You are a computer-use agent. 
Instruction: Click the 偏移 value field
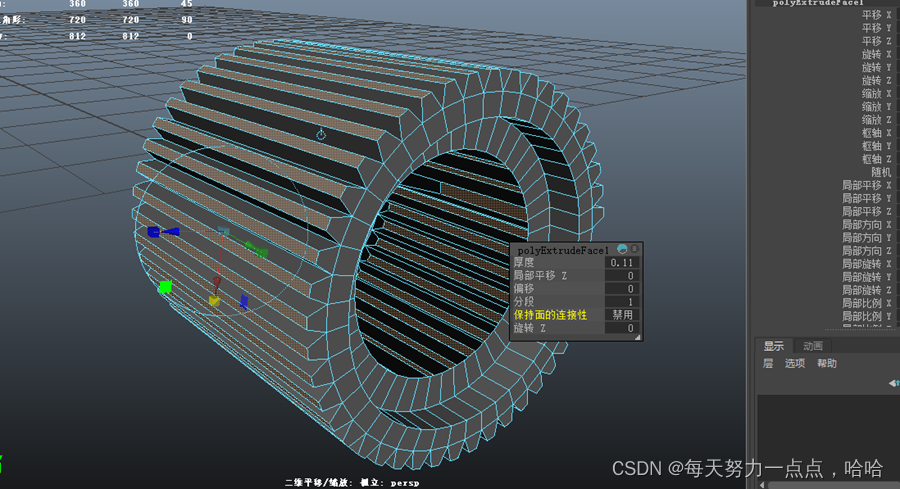622,289
